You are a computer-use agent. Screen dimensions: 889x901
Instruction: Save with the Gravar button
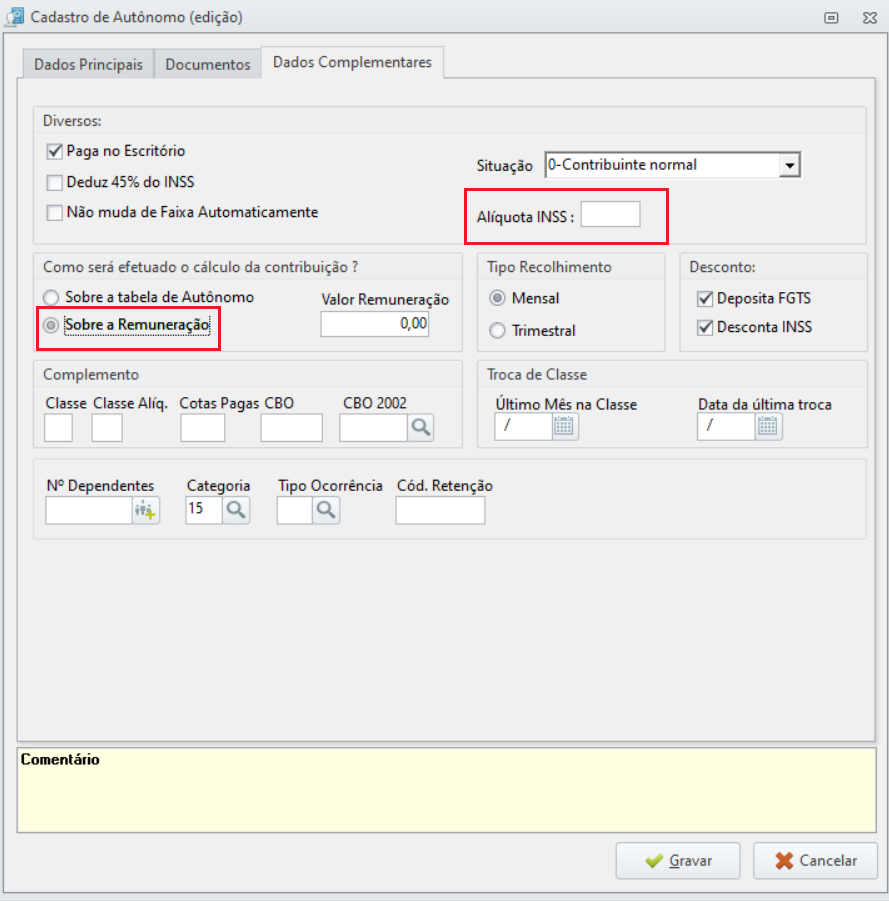coord(678,861)
